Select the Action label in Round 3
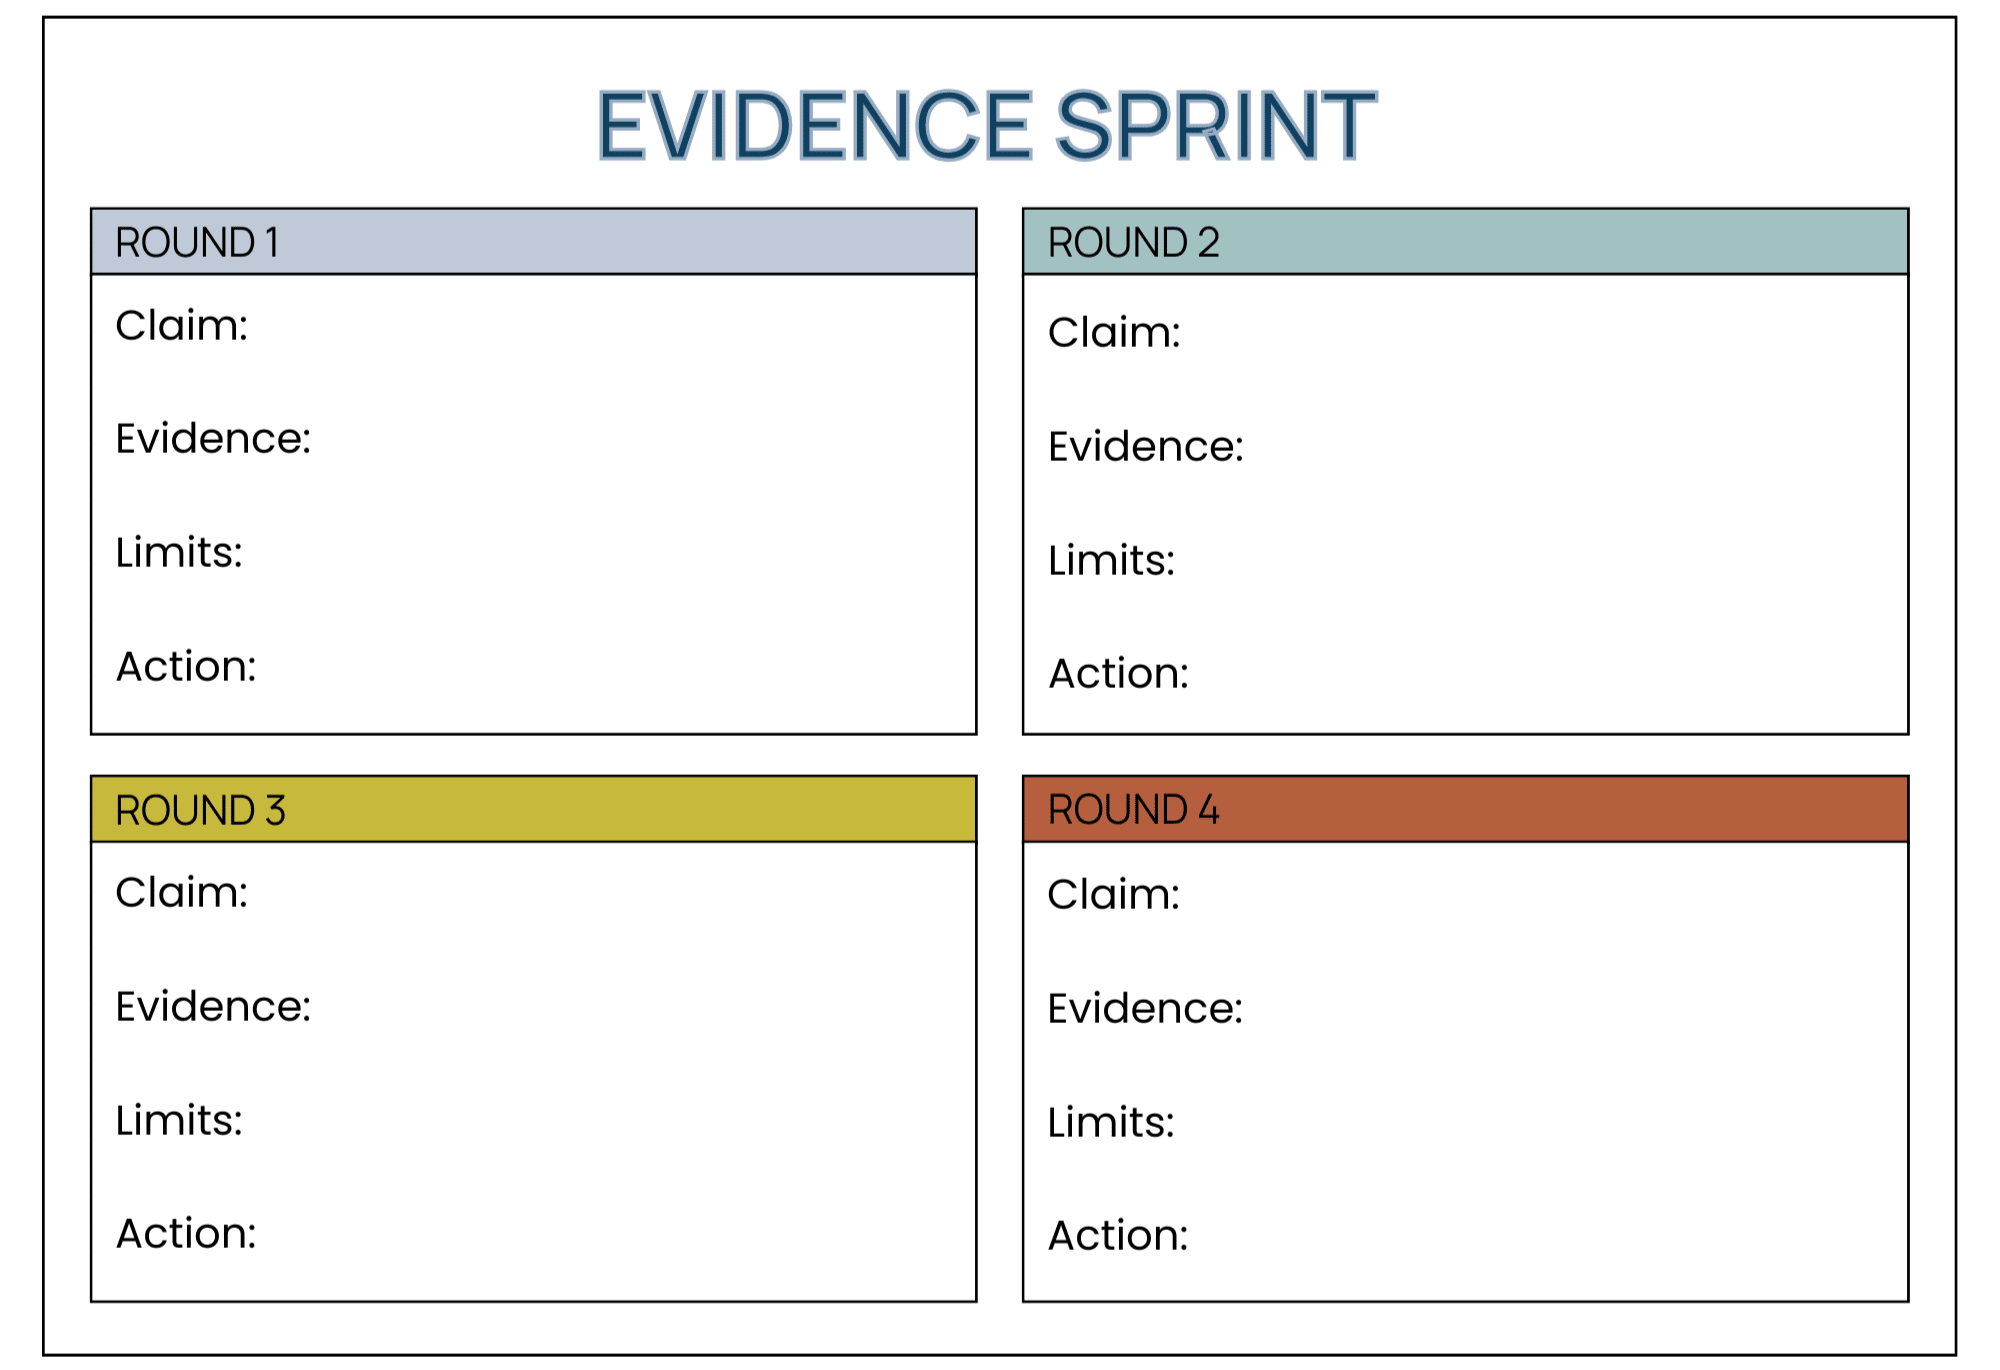 (186, 1234)
